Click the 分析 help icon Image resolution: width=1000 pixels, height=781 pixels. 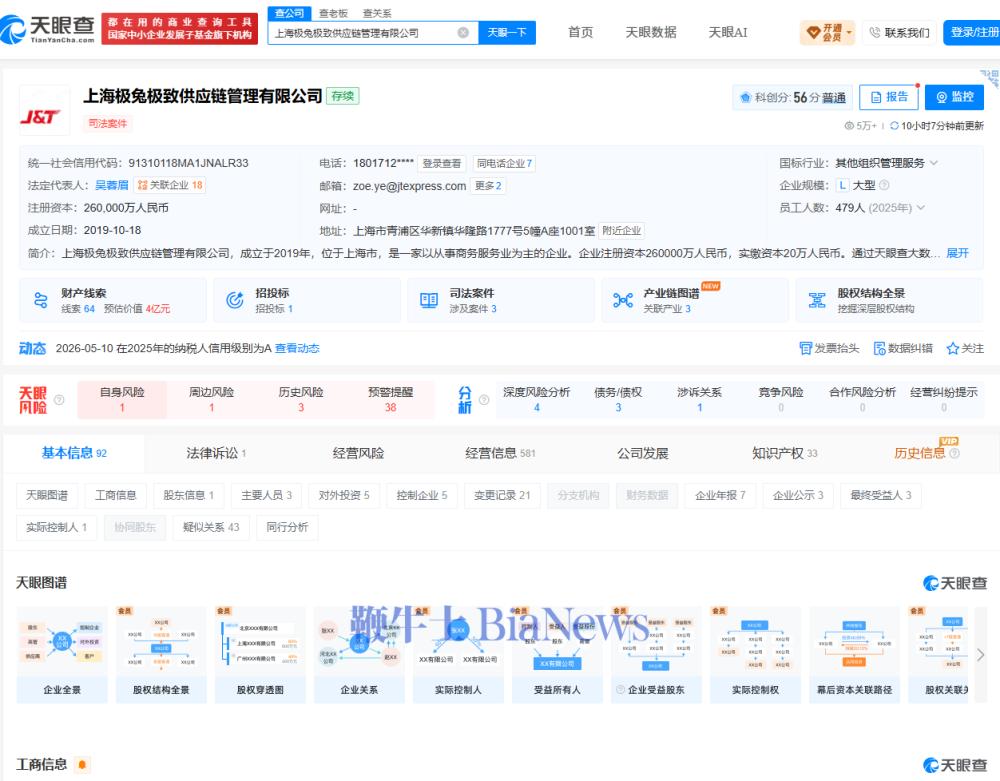(x=483, y=400)
